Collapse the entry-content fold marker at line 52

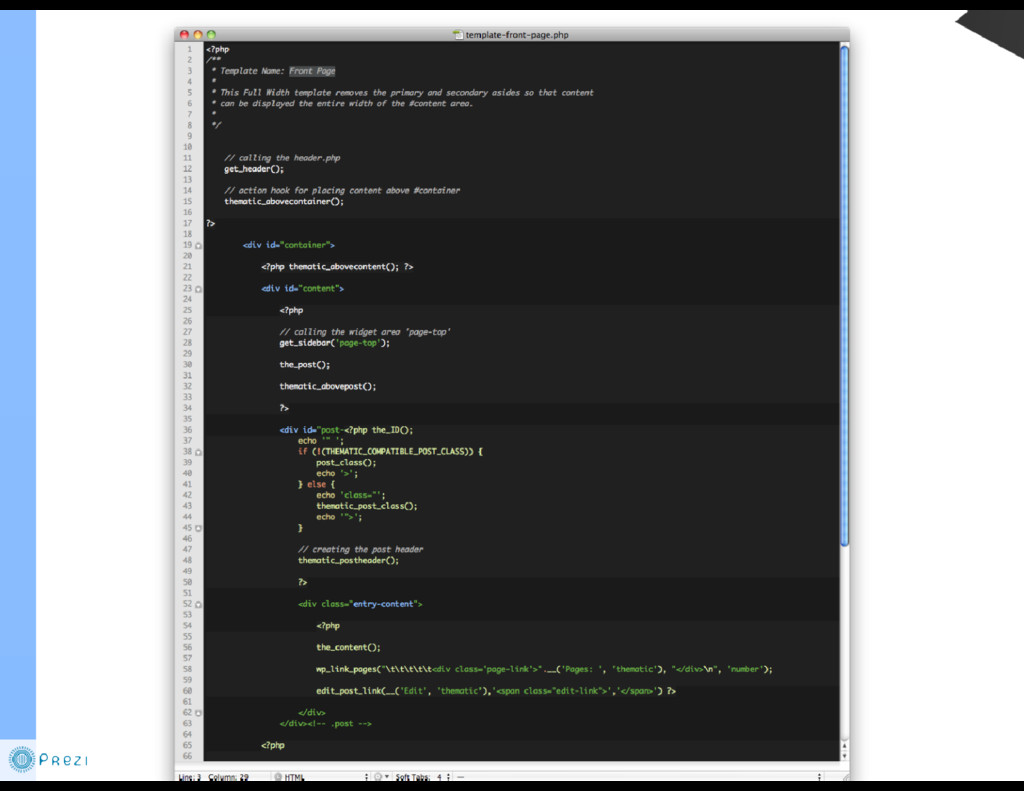[x=199, y=604]
